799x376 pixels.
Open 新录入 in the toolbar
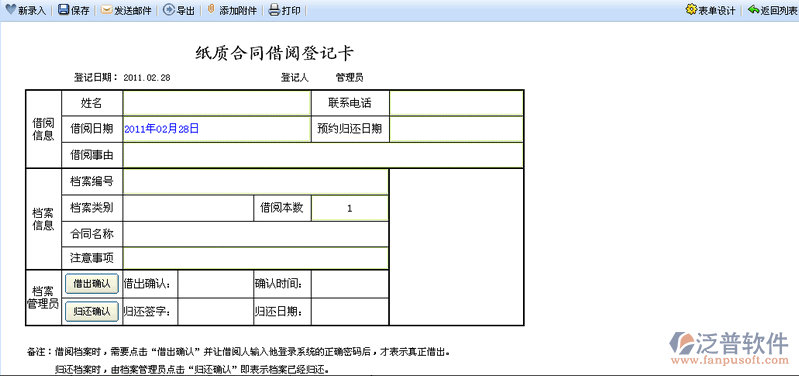[x=32, y=11]
